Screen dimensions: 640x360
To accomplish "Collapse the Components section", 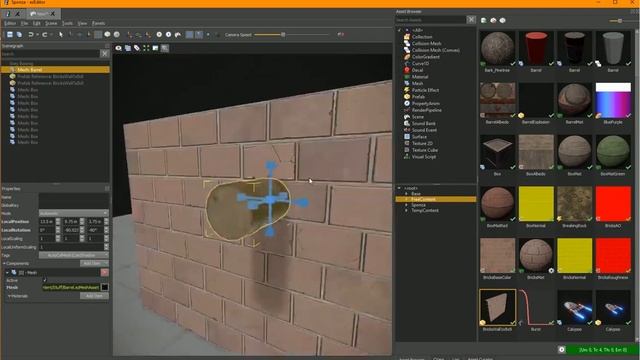I will pyautogui.click(x=4, y=264).
